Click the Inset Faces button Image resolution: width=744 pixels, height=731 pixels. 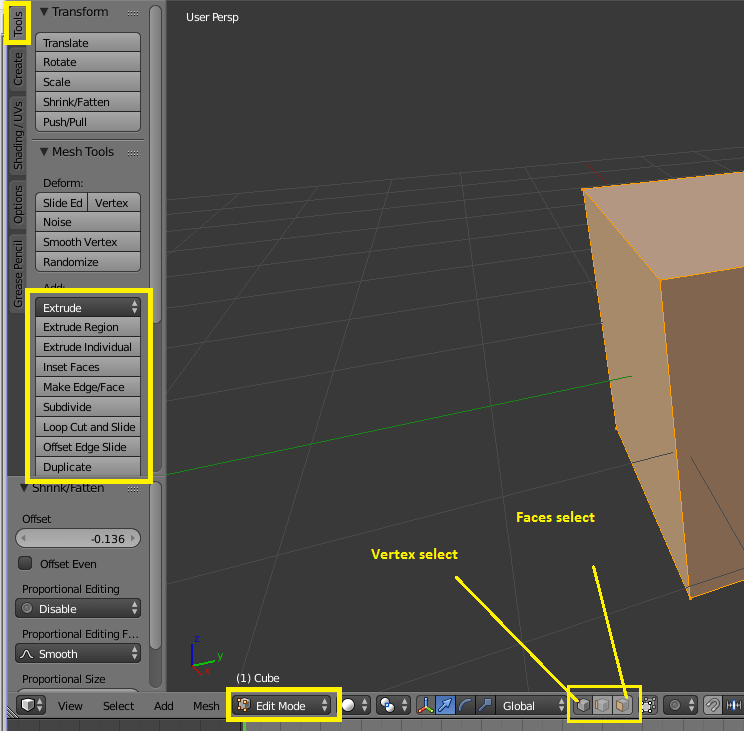(88, 367)
